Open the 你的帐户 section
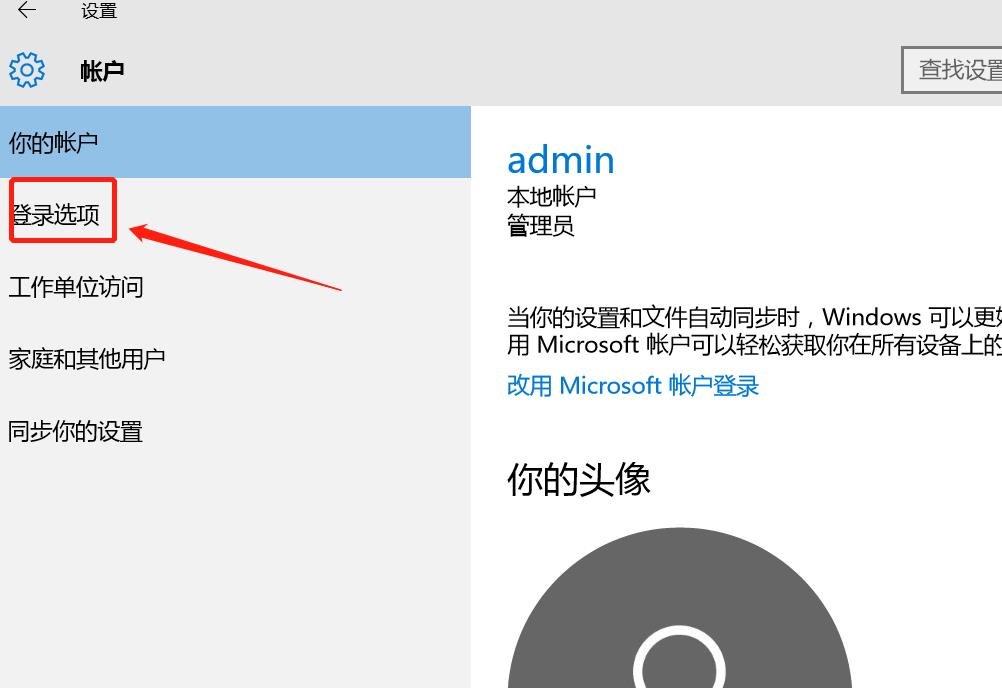1002x688 pixels. [x=235, y=142]
